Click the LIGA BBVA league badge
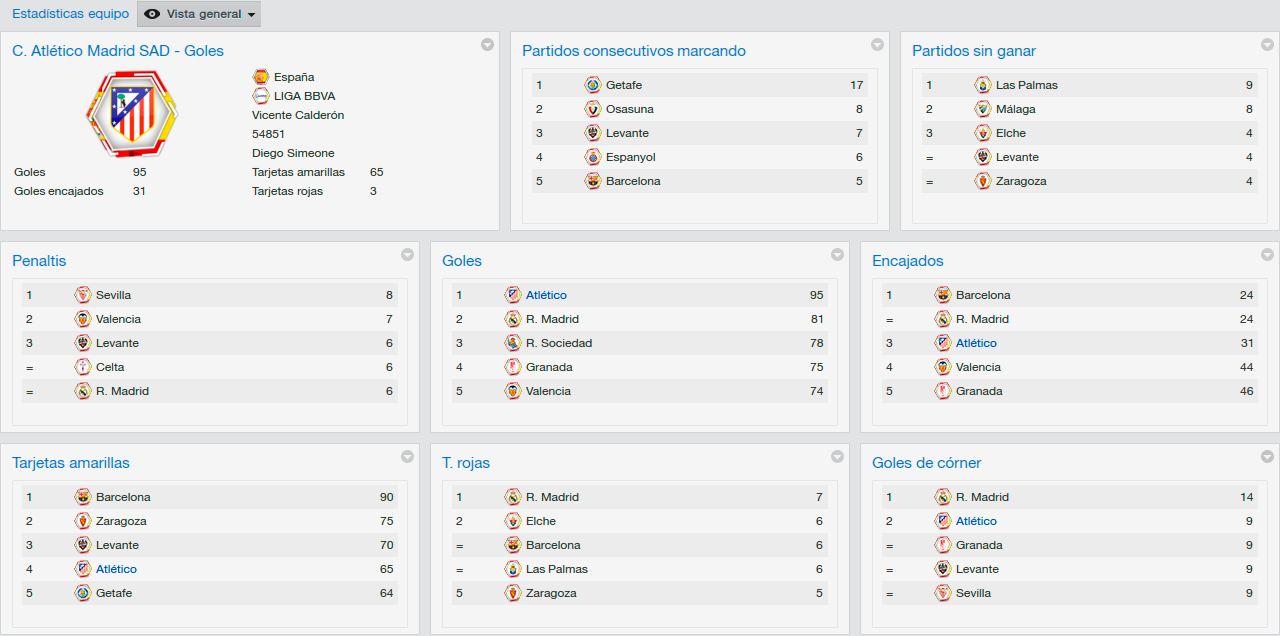 click(x=261, y=96)
